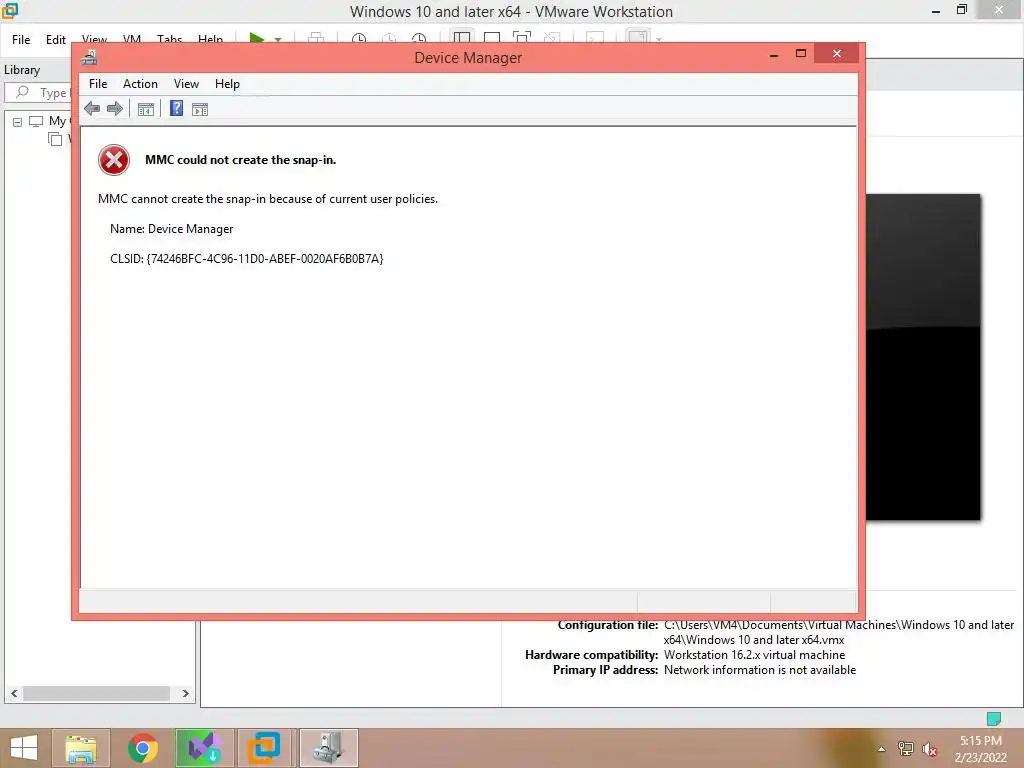Click the 'Primary IP address:' label
Screen dimensions: 1024x768
(605, 669)
